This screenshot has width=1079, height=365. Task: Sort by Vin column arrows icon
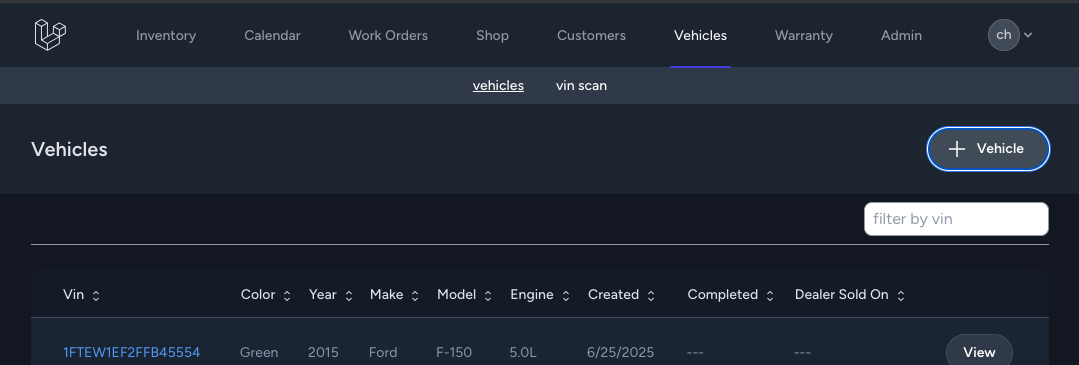coord(96,295)
